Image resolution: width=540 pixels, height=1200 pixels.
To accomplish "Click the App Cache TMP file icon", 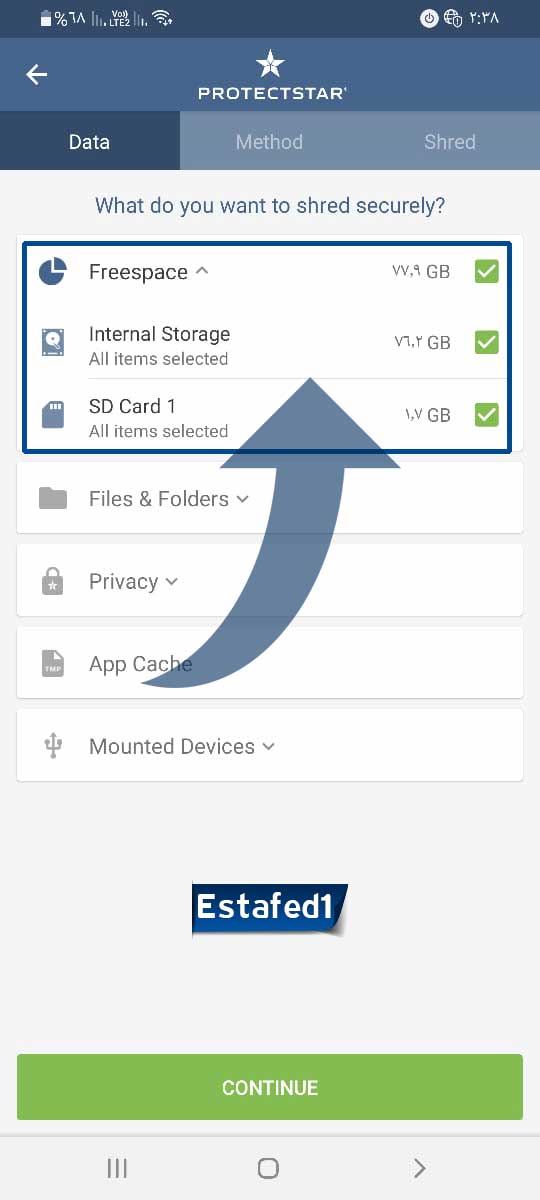I will click(53, 664).
